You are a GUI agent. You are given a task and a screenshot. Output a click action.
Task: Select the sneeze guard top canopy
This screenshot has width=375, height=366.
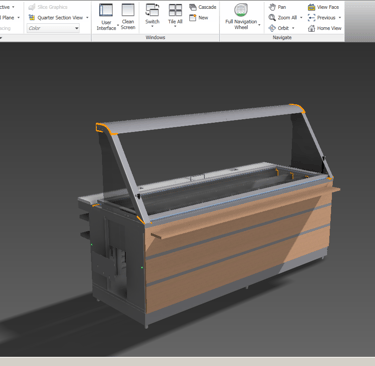pos(200,119)
